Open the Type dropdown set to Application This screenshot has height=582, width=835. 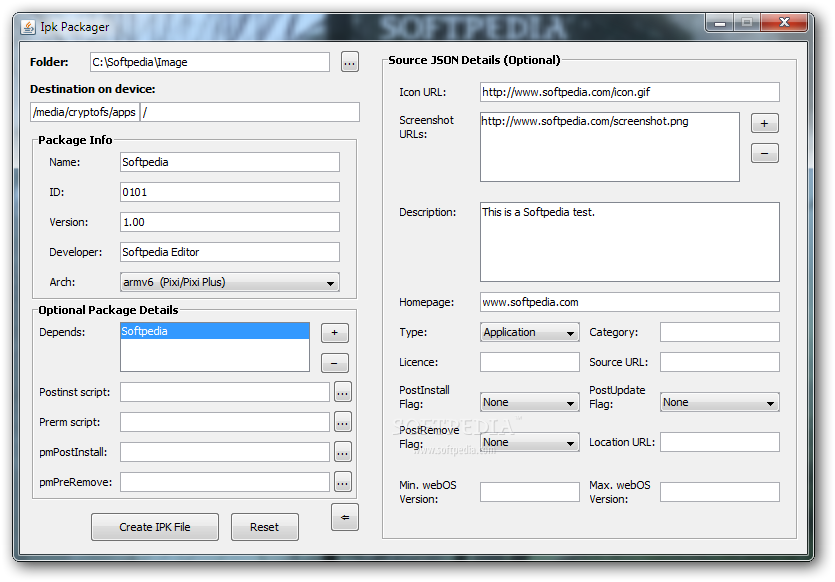529,332
